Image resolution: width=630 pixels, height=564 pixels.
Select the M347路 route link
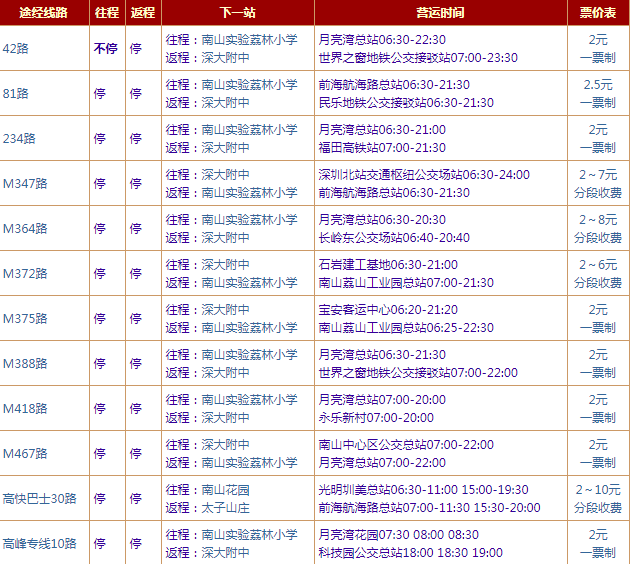[x=25, y=183]
